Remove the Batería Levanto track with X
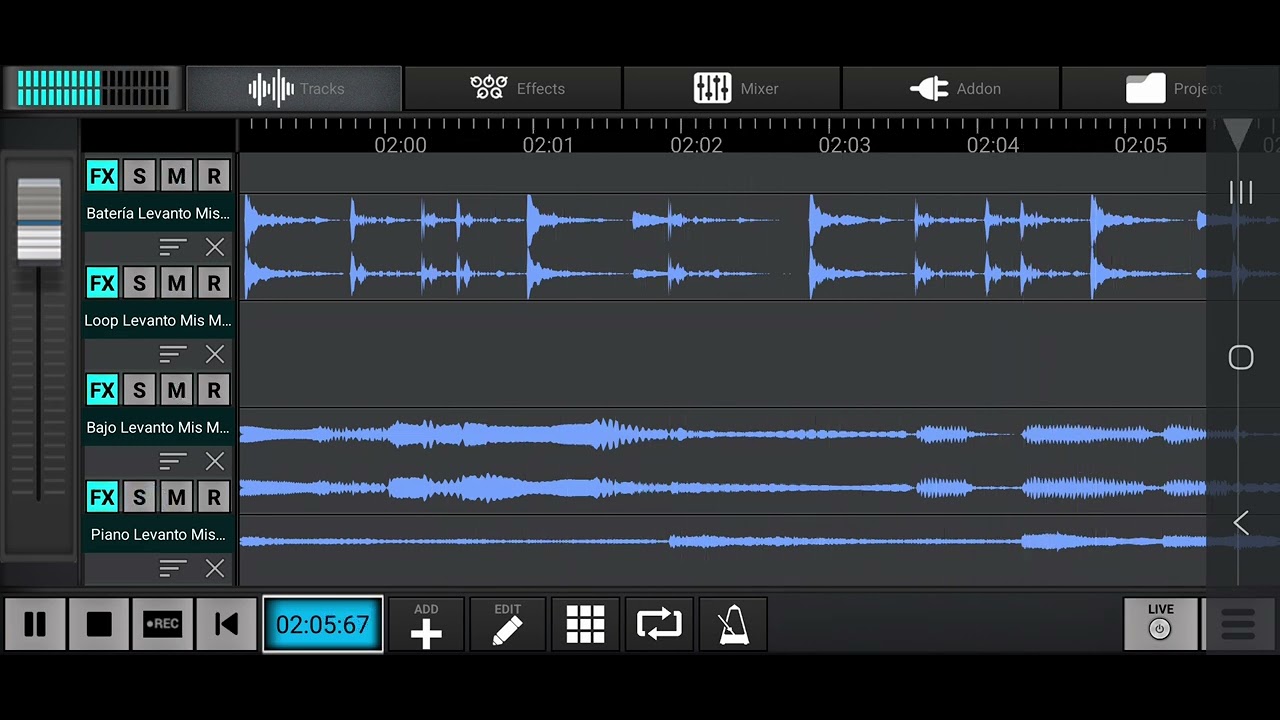 click(x=215, y=247)
